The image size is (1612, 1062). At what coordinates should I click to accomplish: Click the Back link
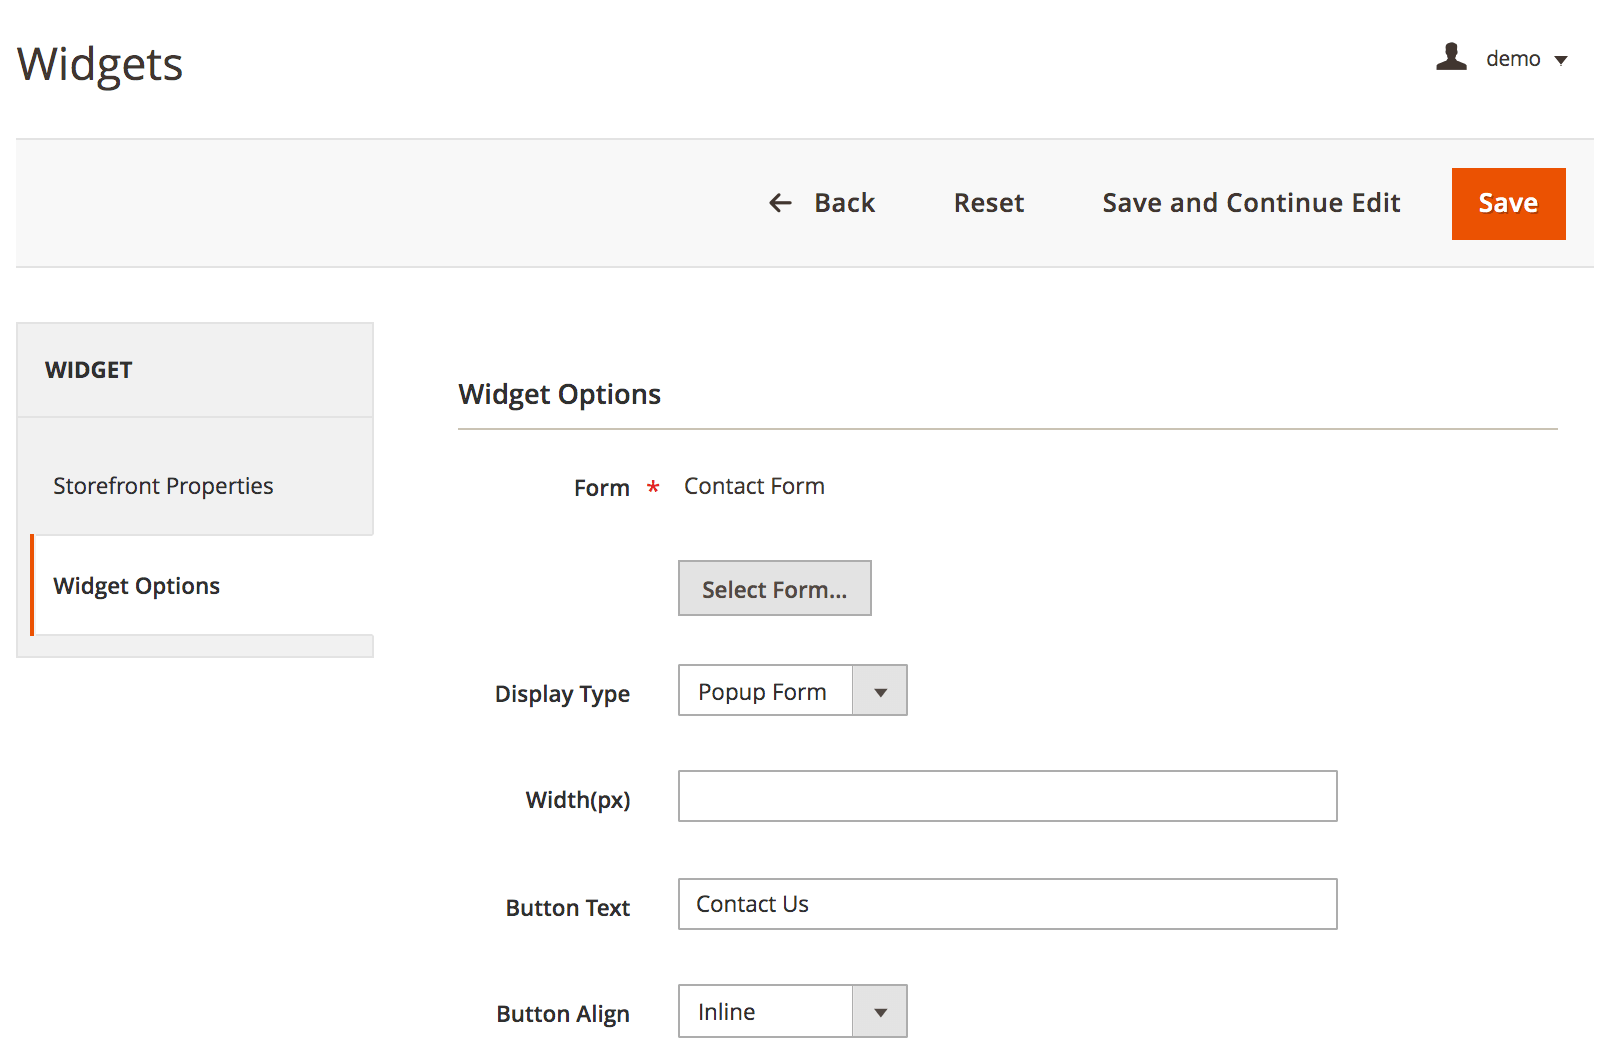pyautogui.click(x=844, y=203)
